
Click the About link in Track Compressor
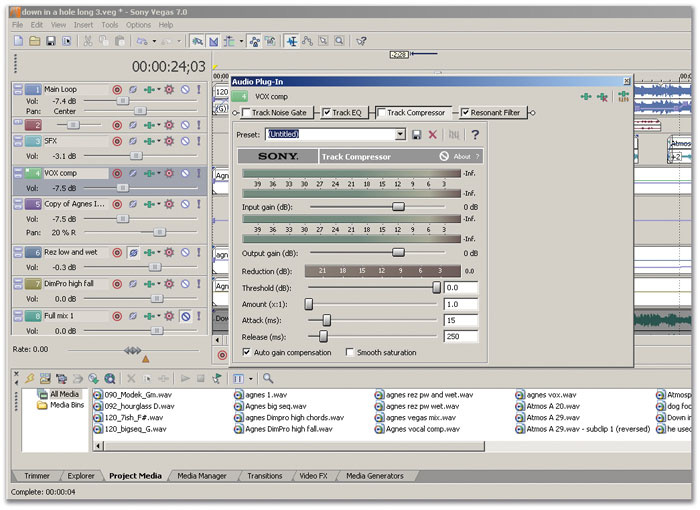click(x=462, y=156)
